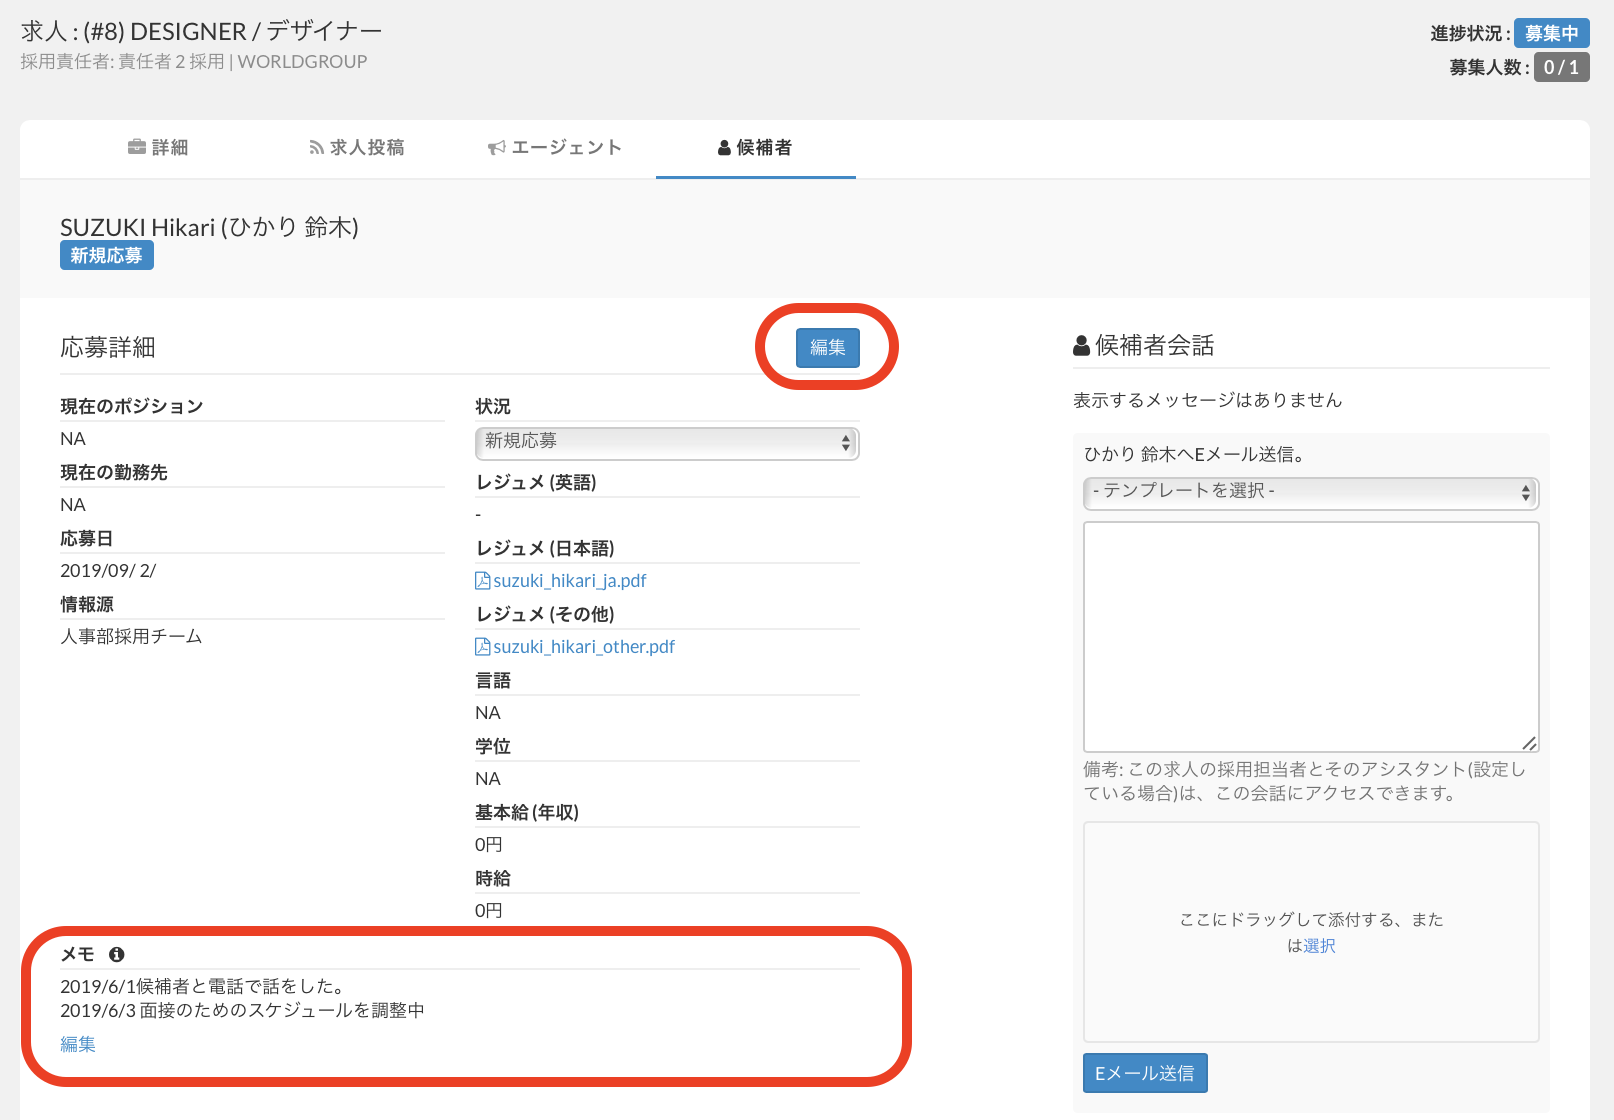Screen dimensions: 1614x1120
Task: Focus the email message text area
Action: [x=1310, y=636]
